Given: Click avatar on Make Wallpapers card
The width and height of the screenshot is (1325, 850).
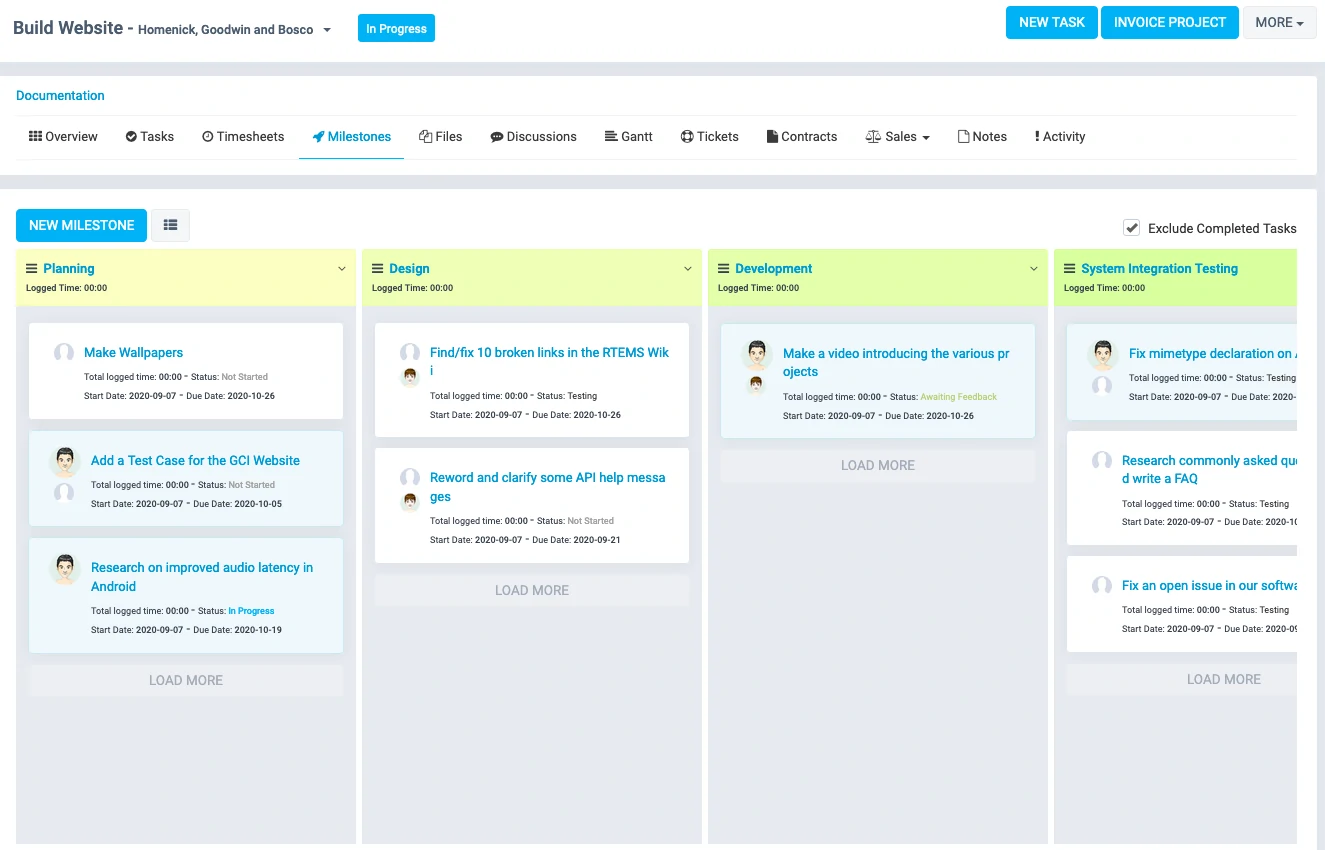Looking at the screenshot, I should coord(64,353).
